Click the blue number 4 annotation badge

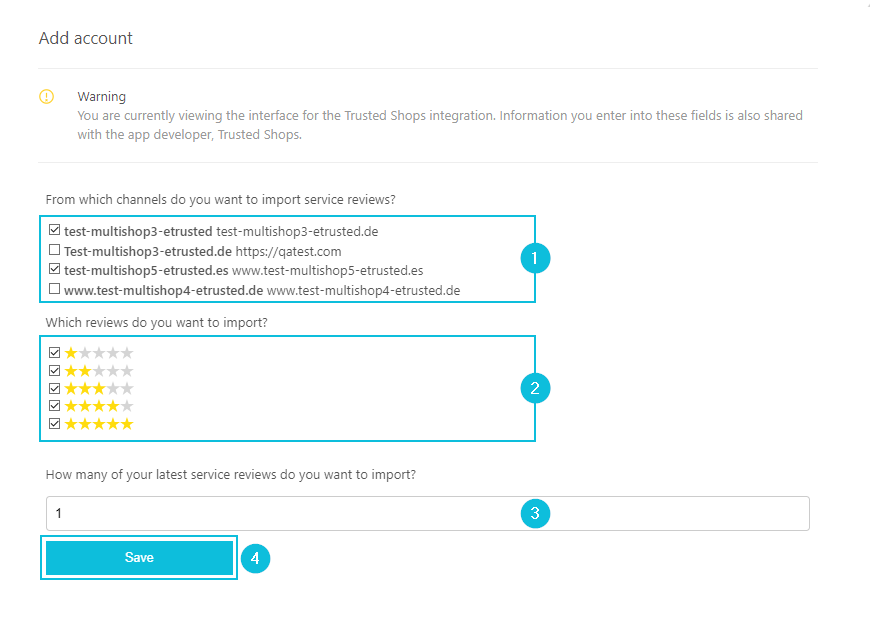255,558
